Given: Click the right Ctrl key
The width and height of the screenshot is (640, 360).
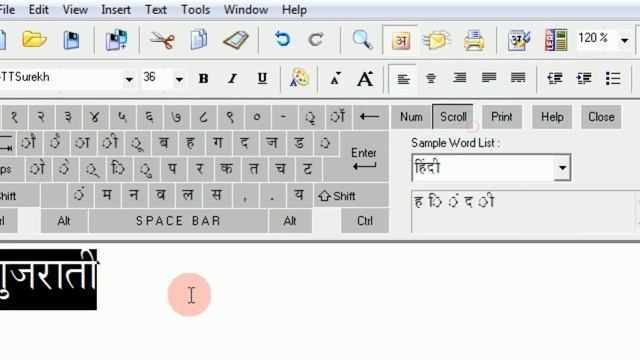Looking at the screenshot, I should point(364,221).
